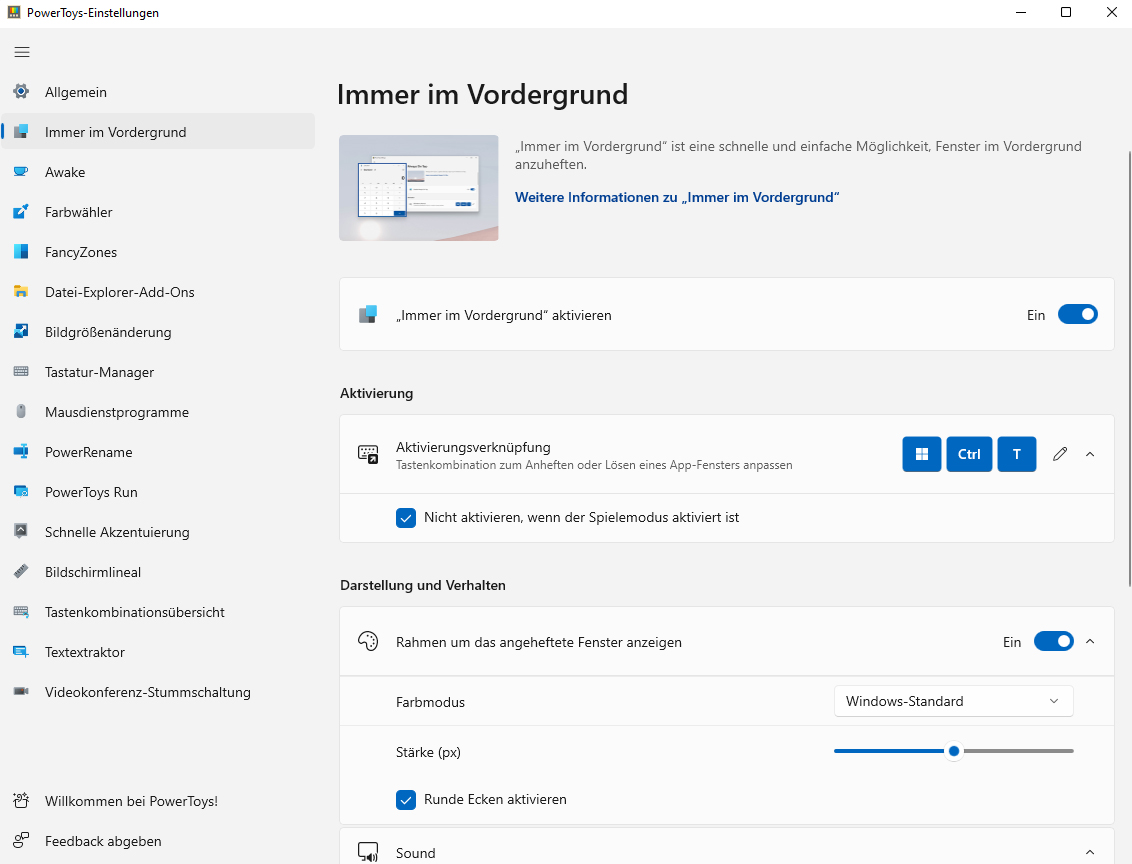Open the FancyZones settings page

click(x=157, y=252)
